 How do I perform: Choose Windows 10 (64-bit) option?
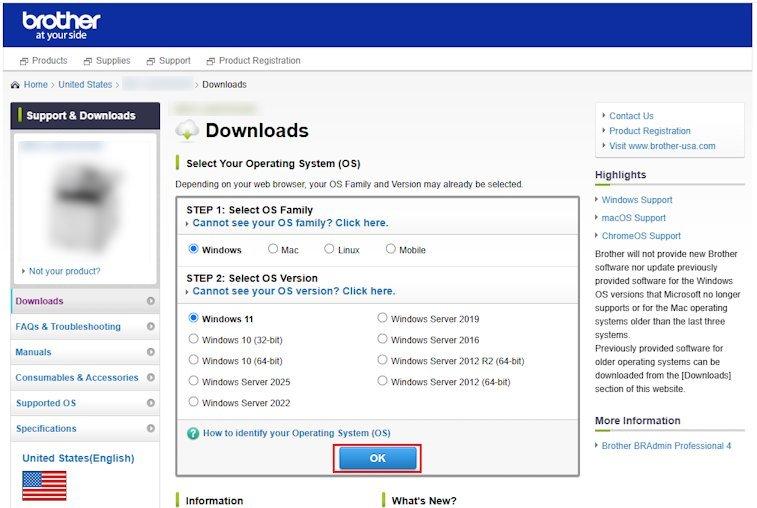193,360
